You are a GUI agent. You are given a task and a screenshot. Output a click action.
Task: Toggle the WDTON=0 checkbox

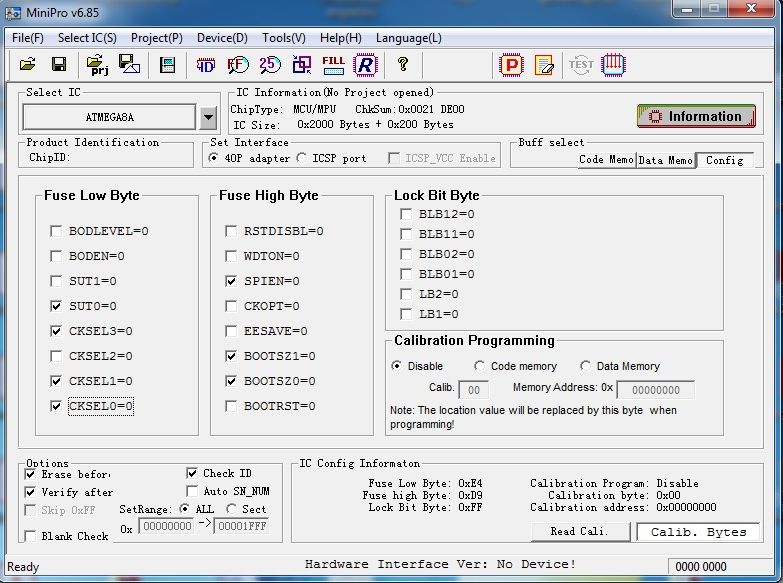coord(231,256)
